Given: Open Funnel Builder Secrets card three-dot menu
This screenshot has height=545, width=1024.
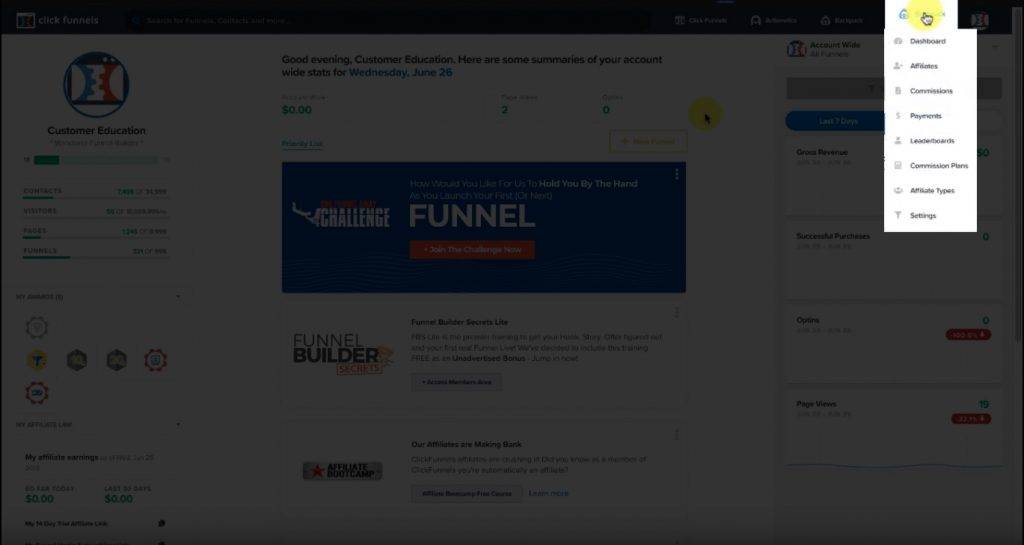Looking at the screenshot, I should click(x=677, y=313).
